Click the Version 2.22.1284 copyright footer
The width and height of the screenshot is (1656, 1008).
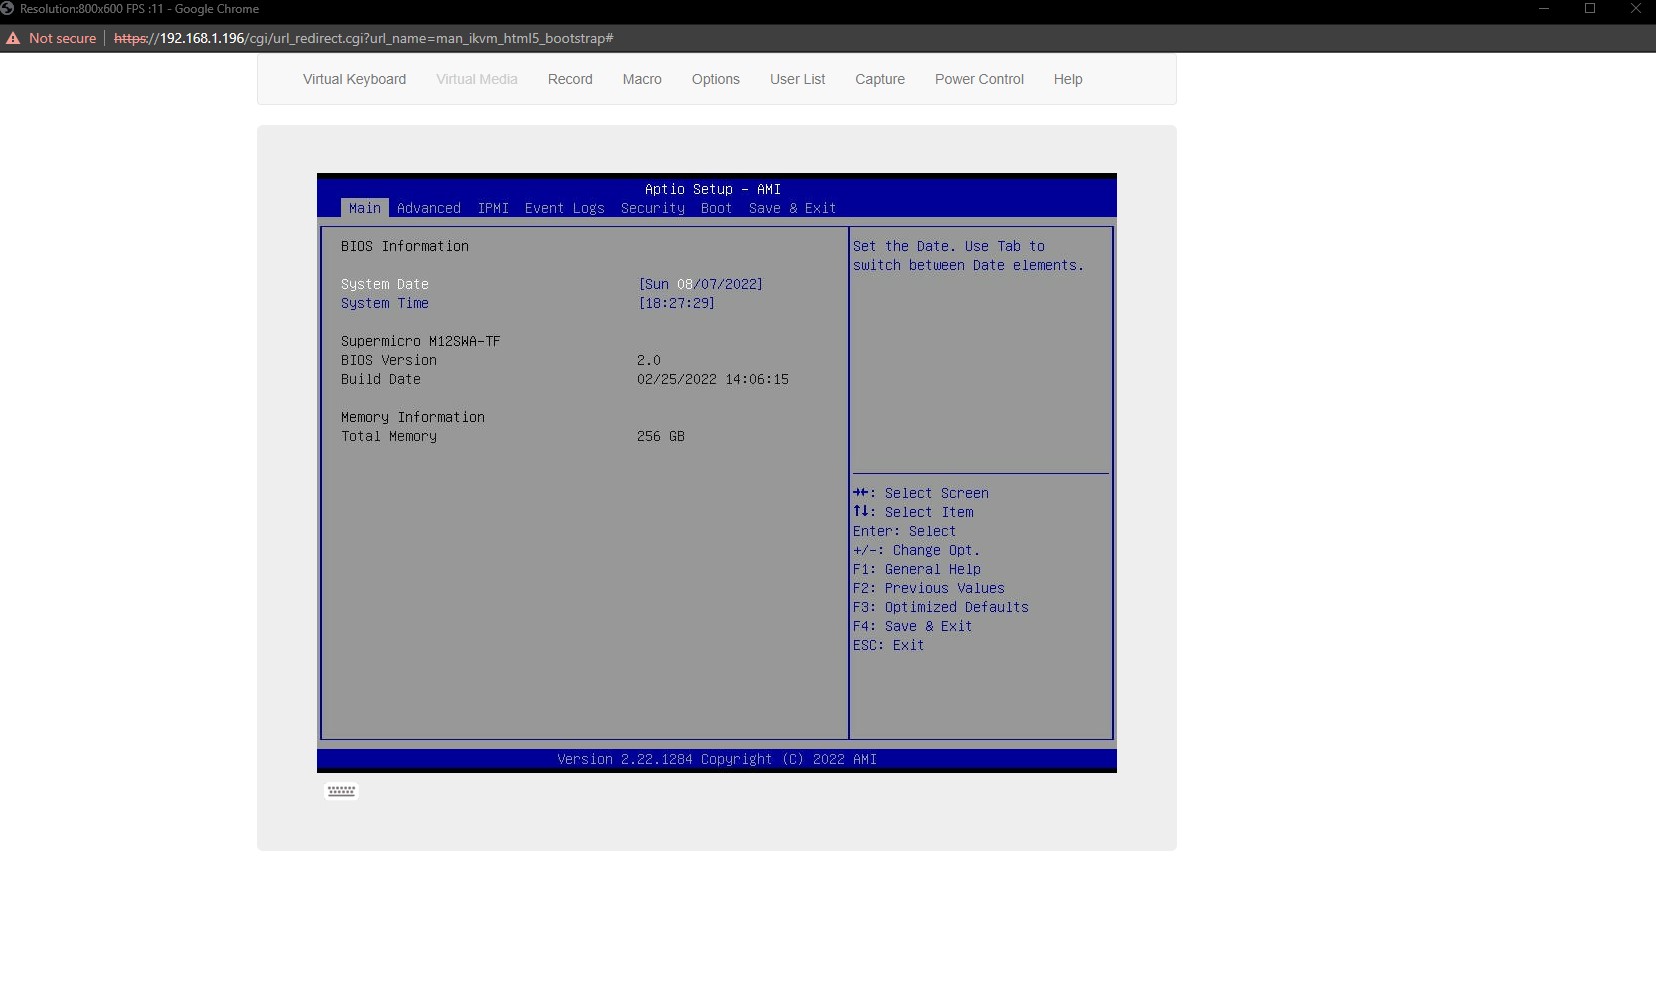point(717,759)
